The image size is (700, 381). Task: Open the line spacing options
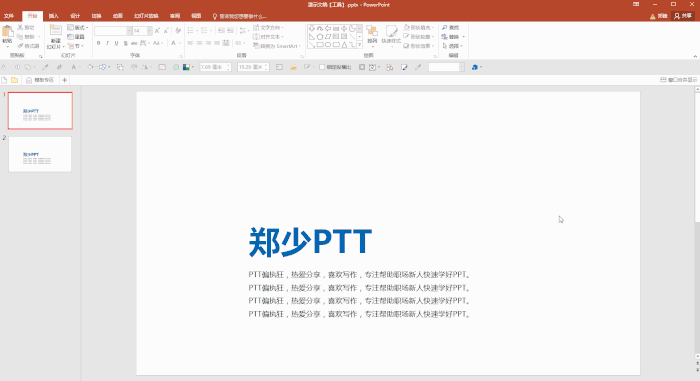[x=244, y=31]
